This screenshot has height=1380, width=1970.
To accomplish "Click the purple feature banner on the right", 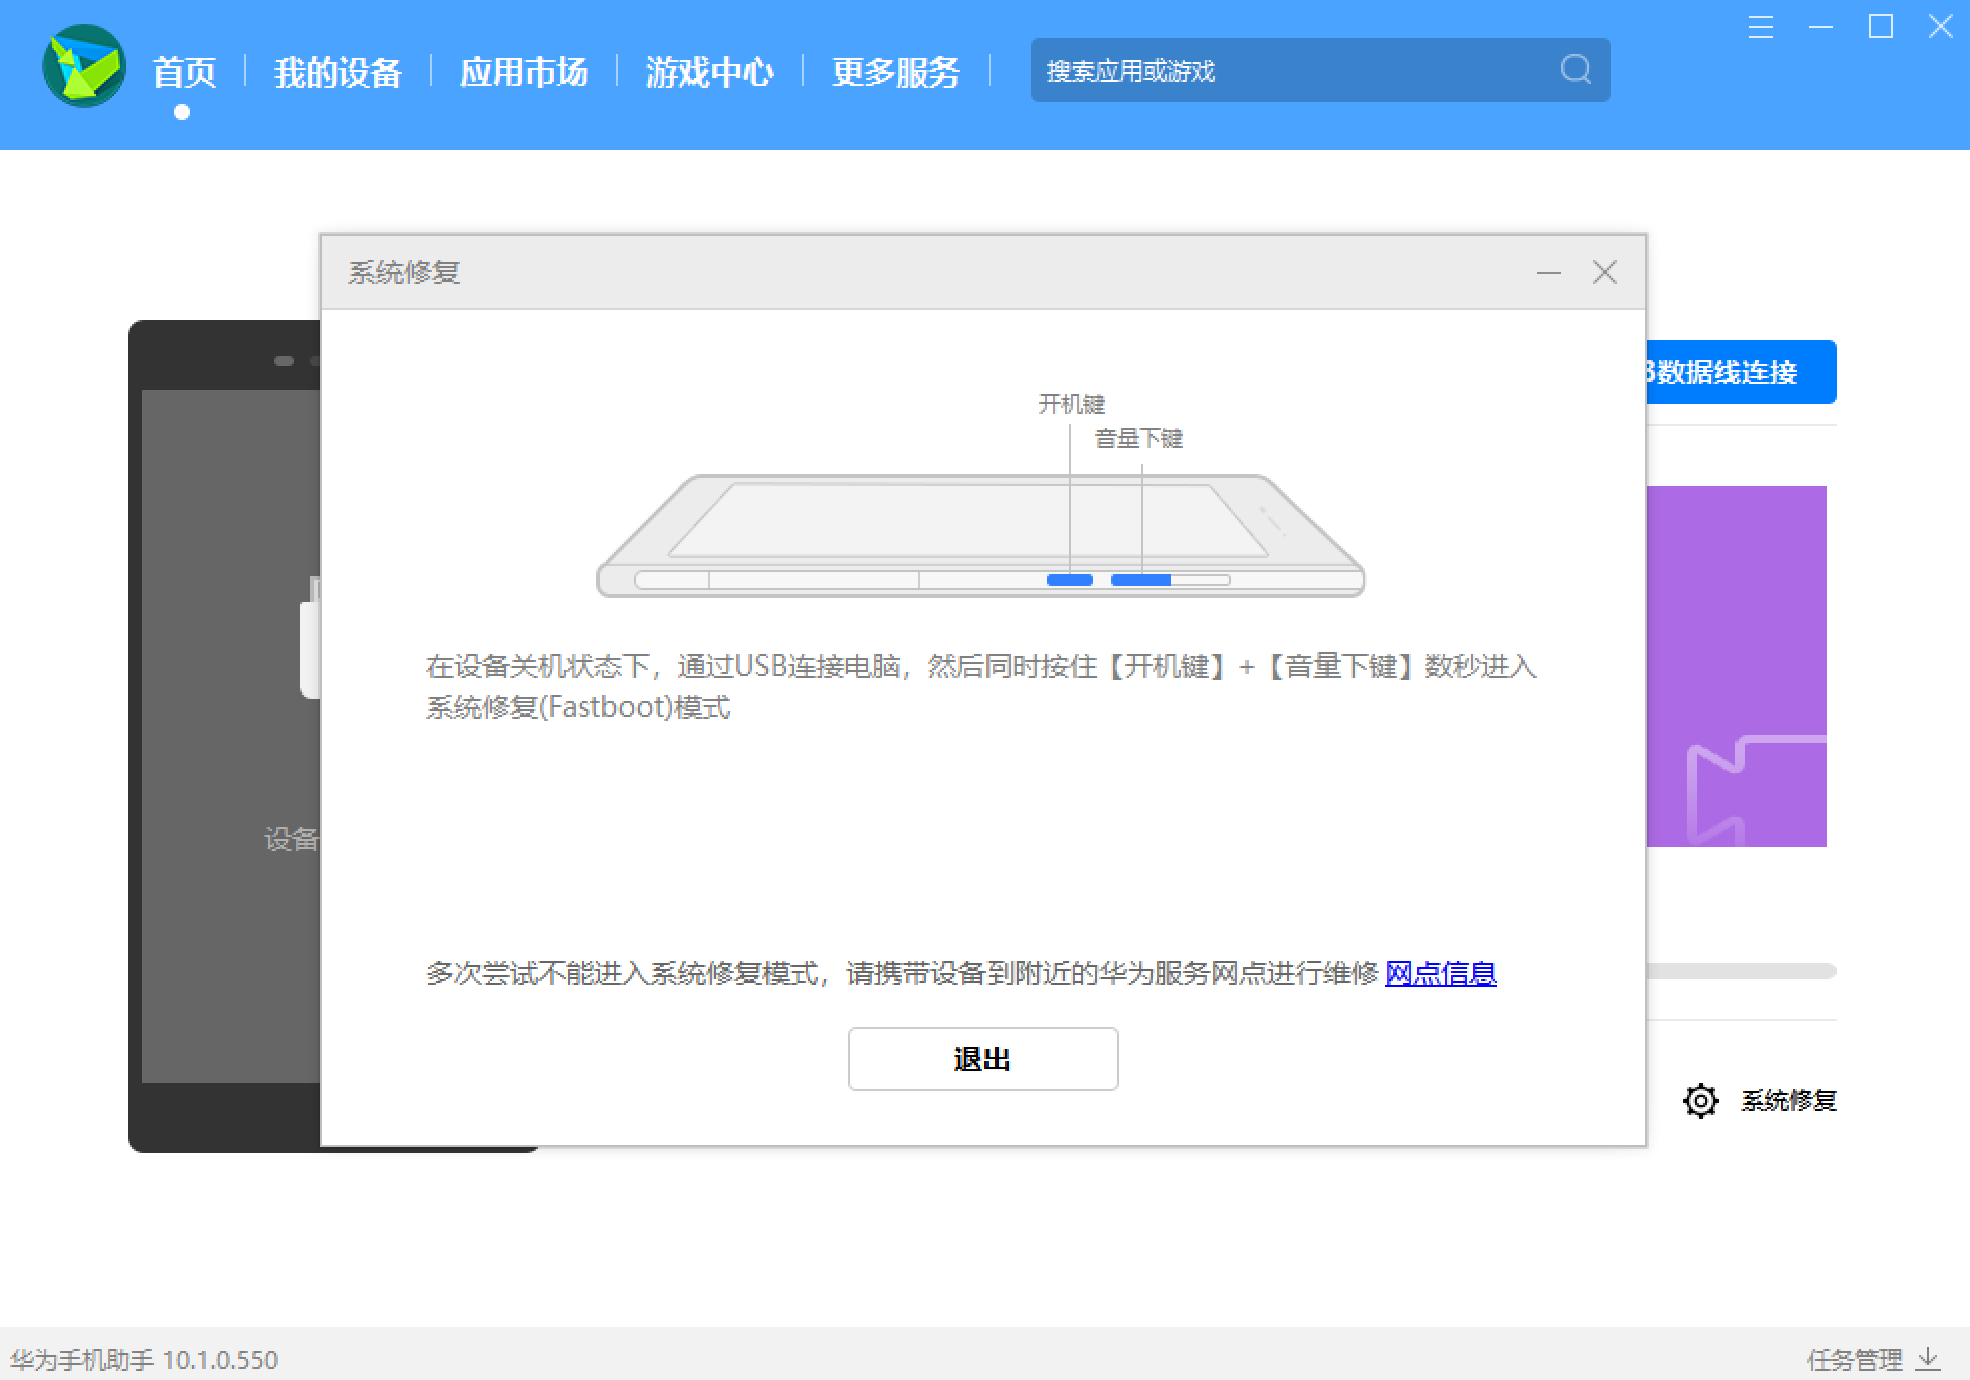I will (1740, 665).
